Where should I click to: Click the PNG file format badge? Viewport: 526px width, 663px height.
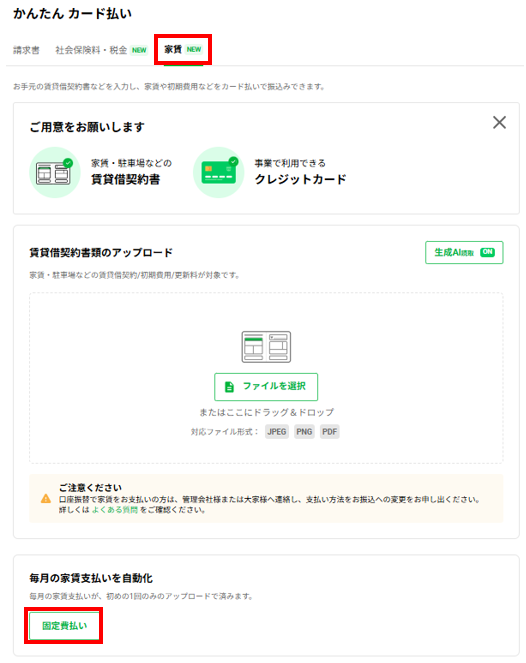click(304, 432)
